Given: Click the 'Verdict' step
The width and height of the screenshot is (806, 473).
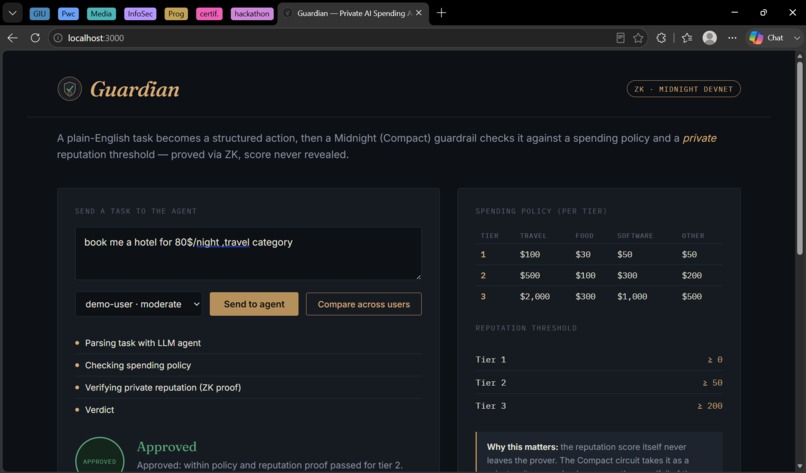Looking at the screenshot, I should click(x=99, y=410).
